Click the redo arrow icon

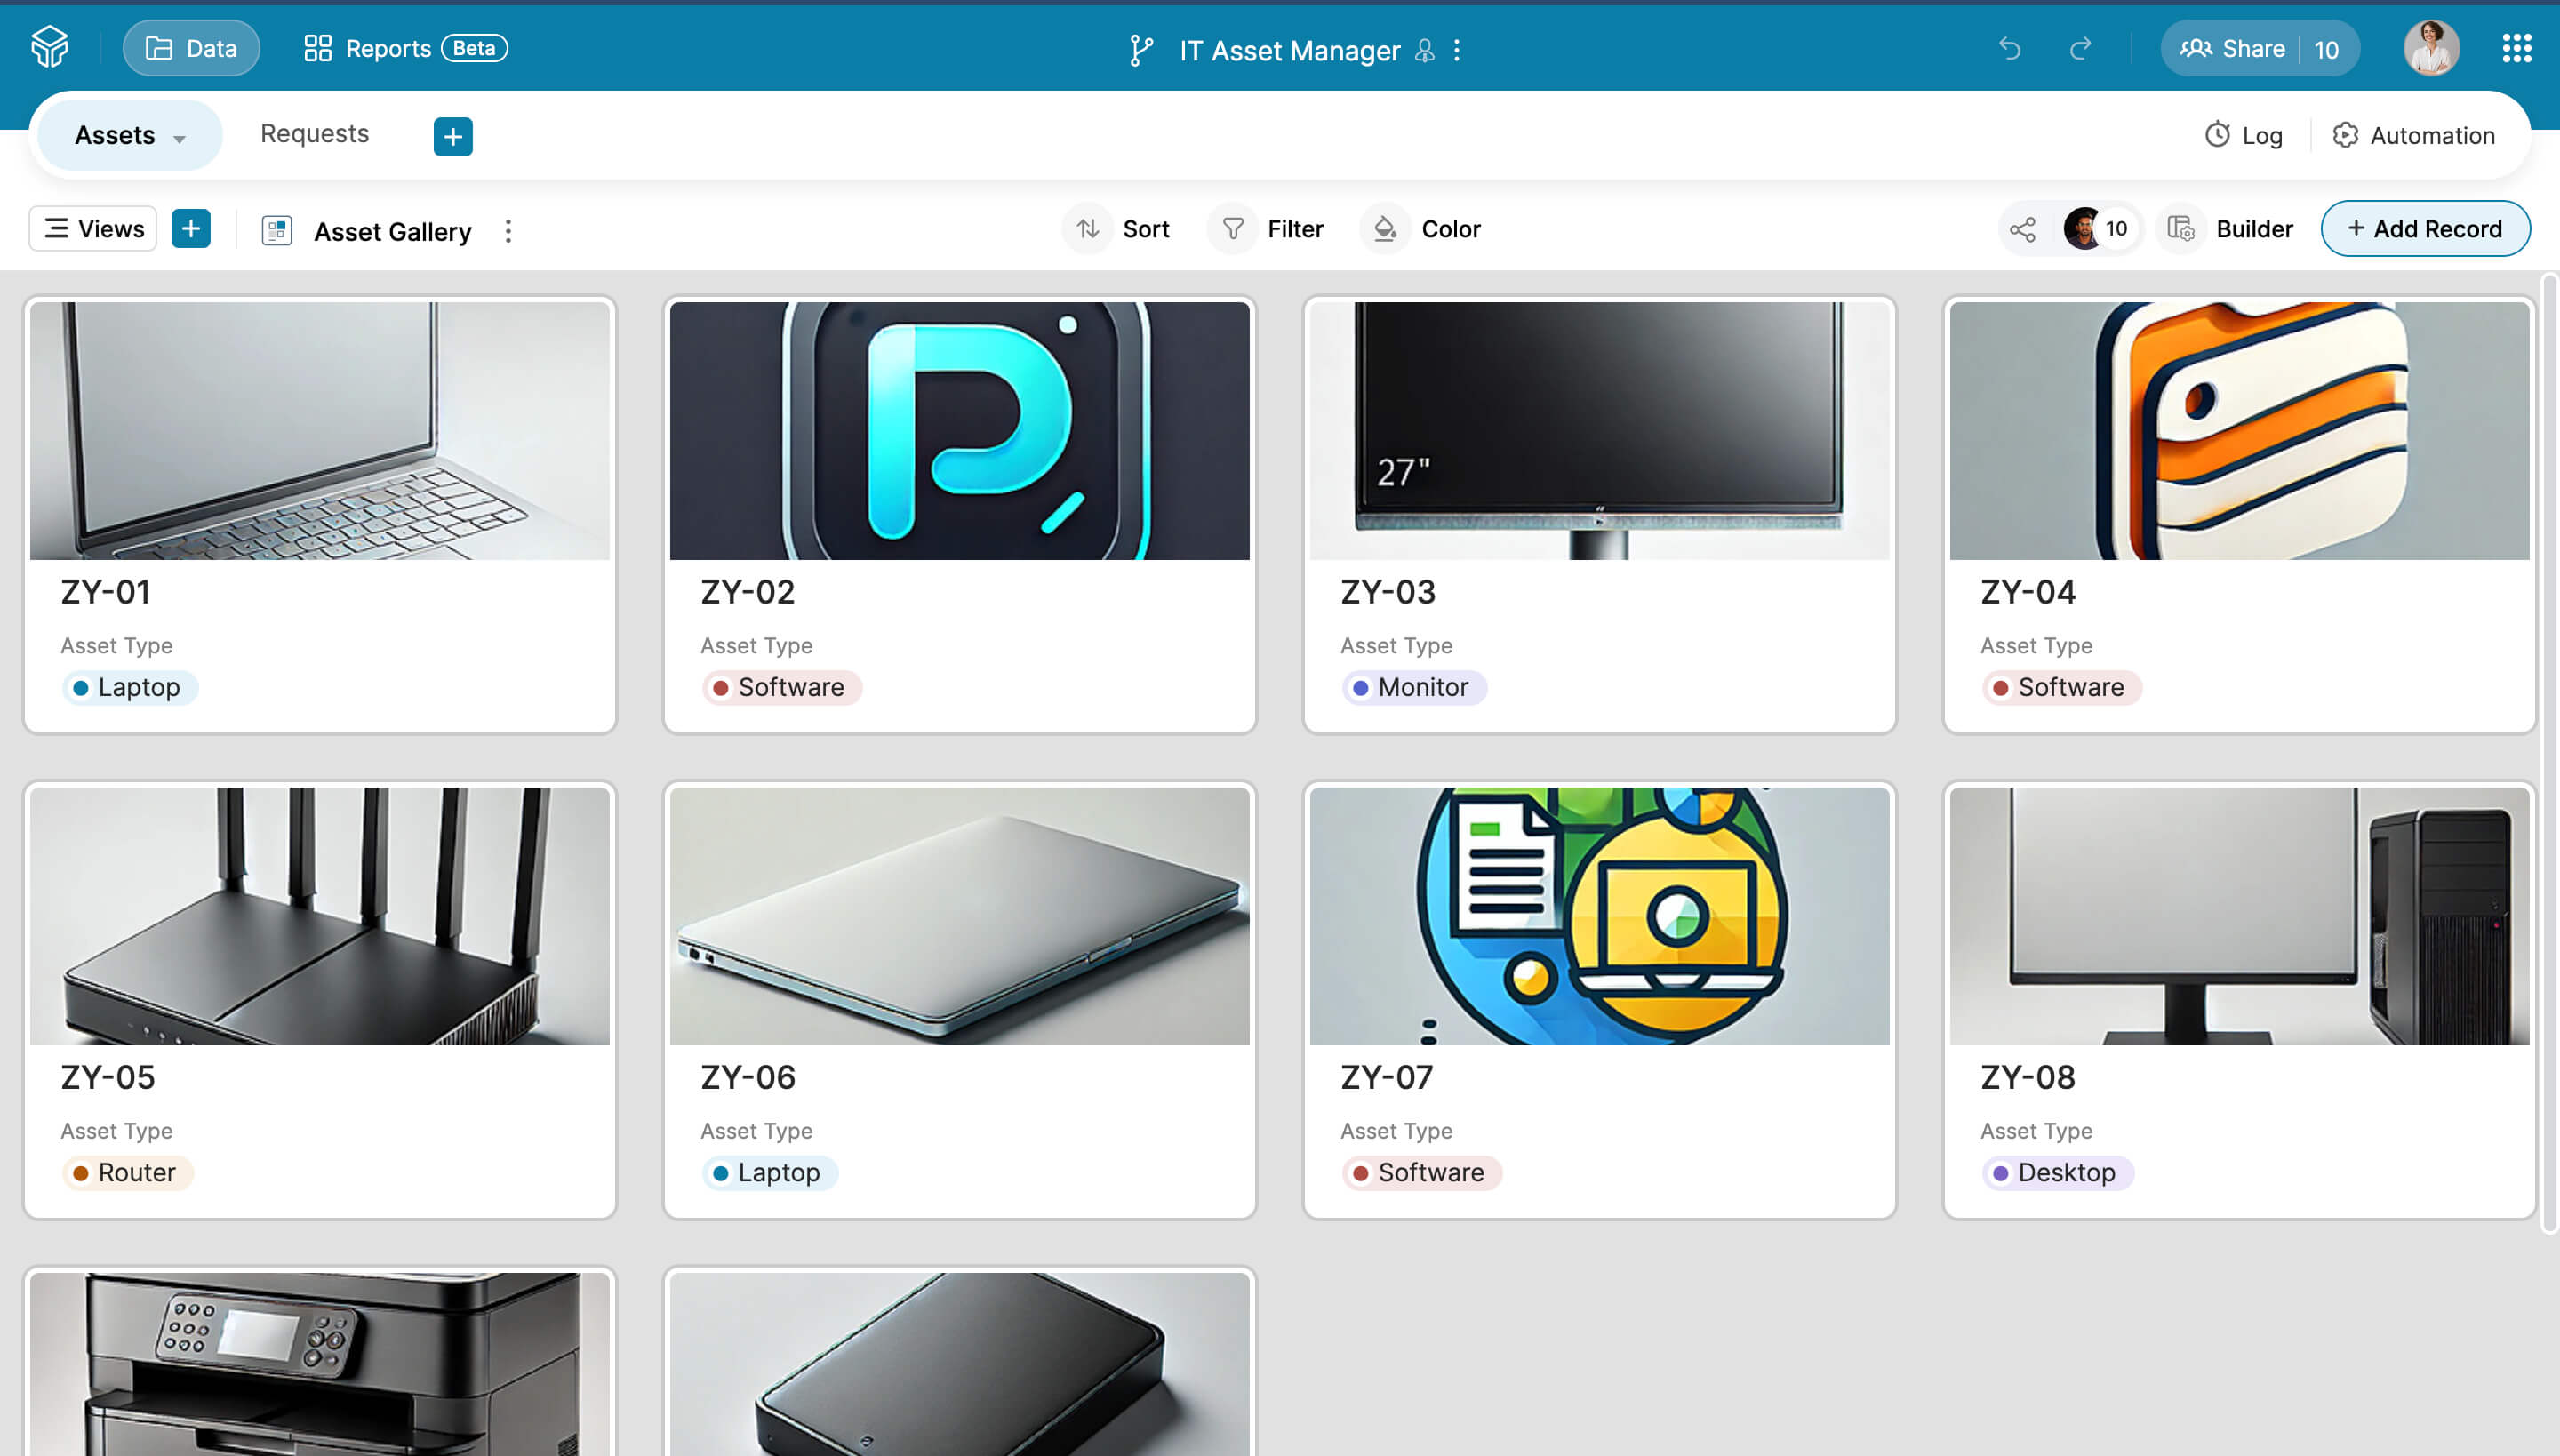click(2081, 48)
